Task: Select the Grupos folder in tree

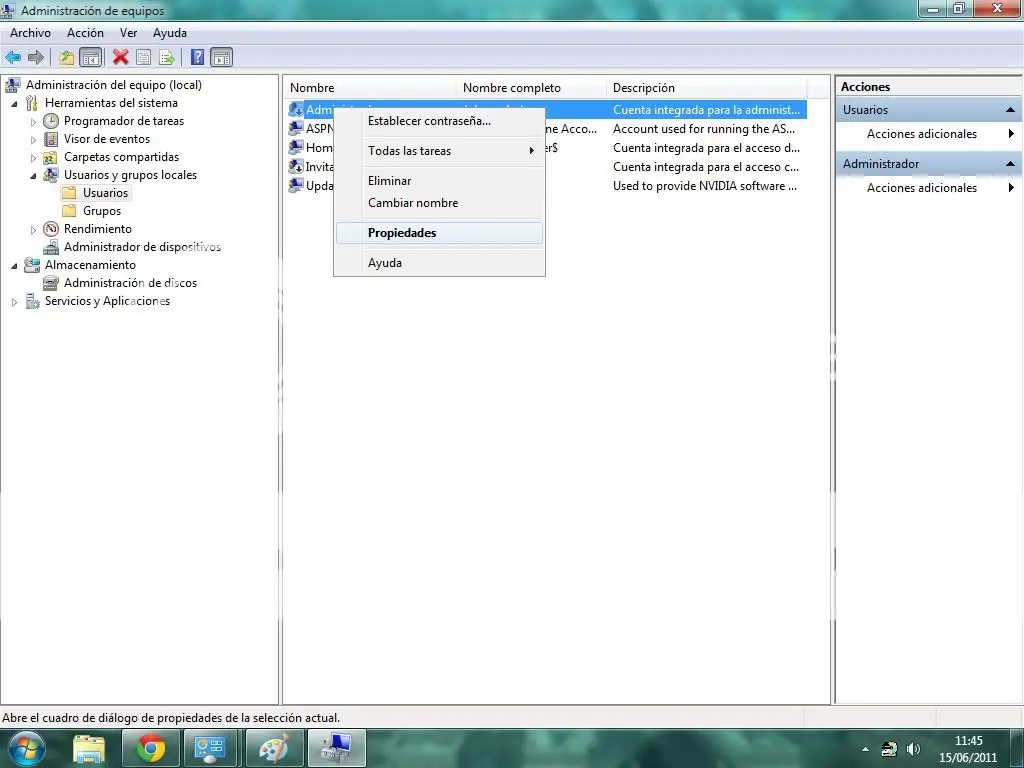Action: point(101,211)
